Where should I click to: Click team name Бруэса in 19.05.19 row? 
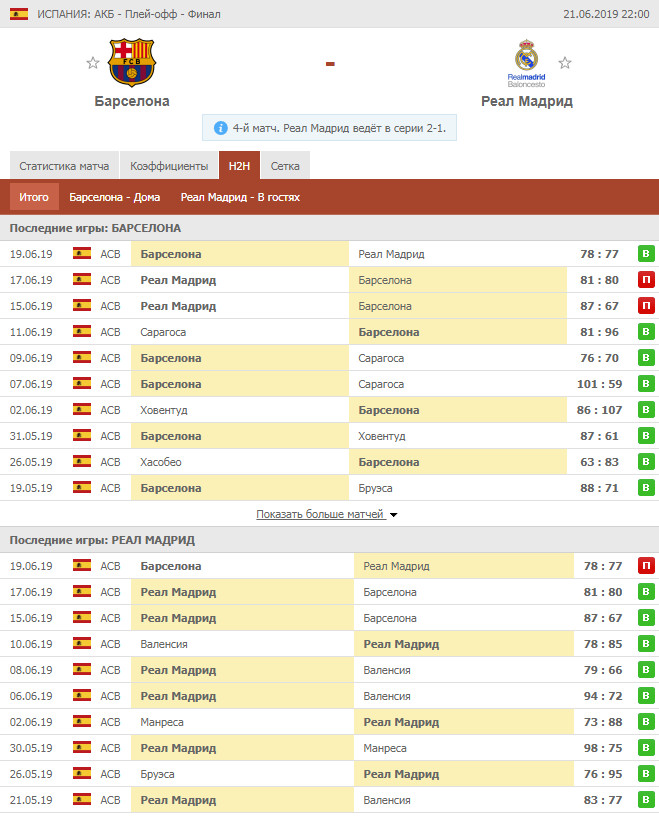(375, 488)
